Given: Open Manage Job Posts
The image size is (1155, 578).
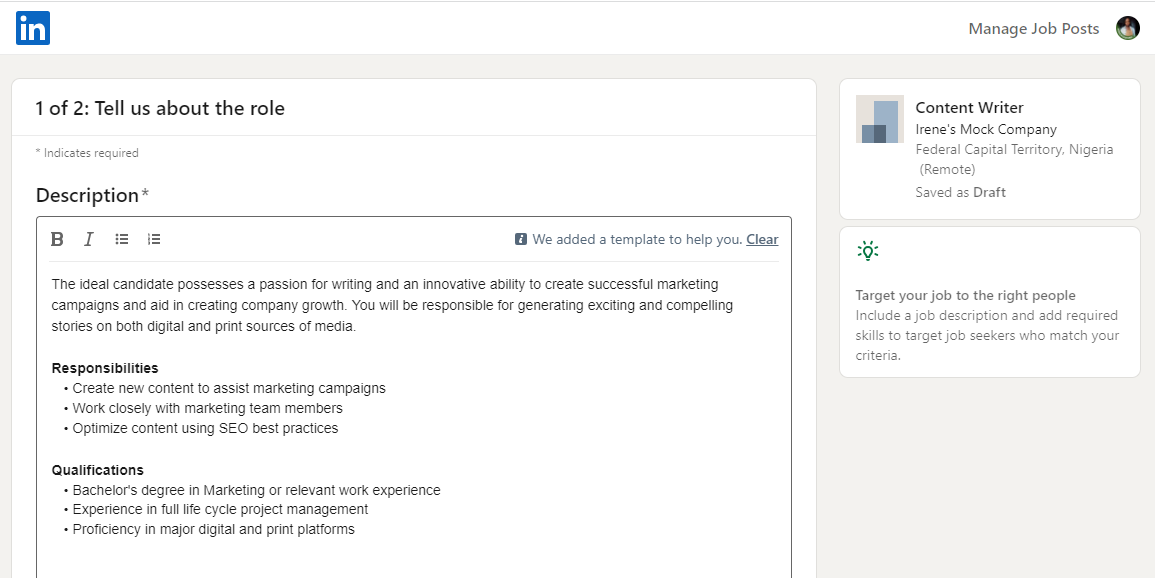Looking at the screenshot, I should [x=1033, y=28].
